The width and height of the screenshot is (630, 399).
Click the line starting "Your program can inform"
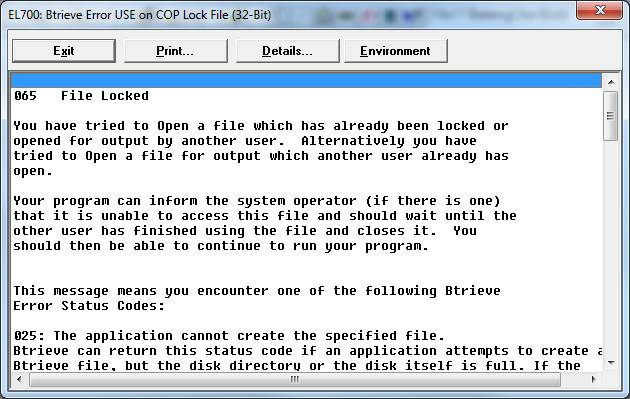click(257, 201)
